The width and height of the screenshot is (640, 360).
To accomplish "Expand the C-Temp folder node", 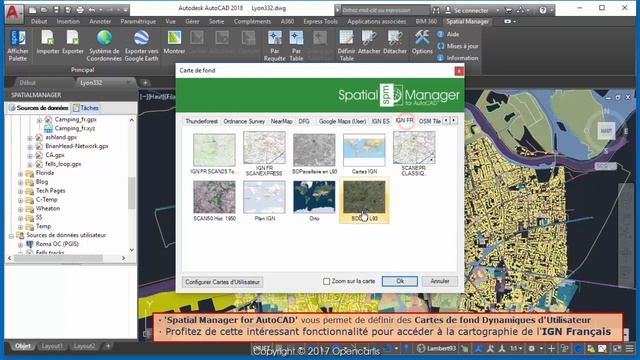I will click(x=20, y=200).
